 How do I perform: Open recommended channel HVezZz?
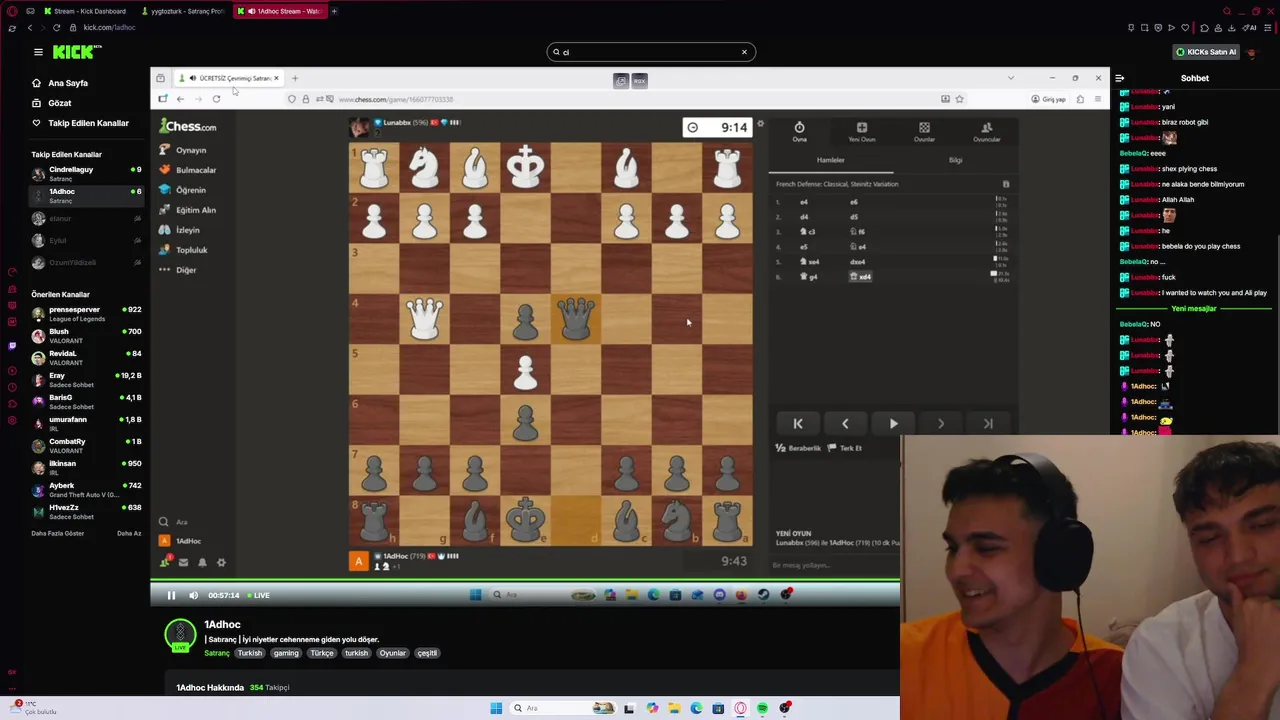(86, 512)
